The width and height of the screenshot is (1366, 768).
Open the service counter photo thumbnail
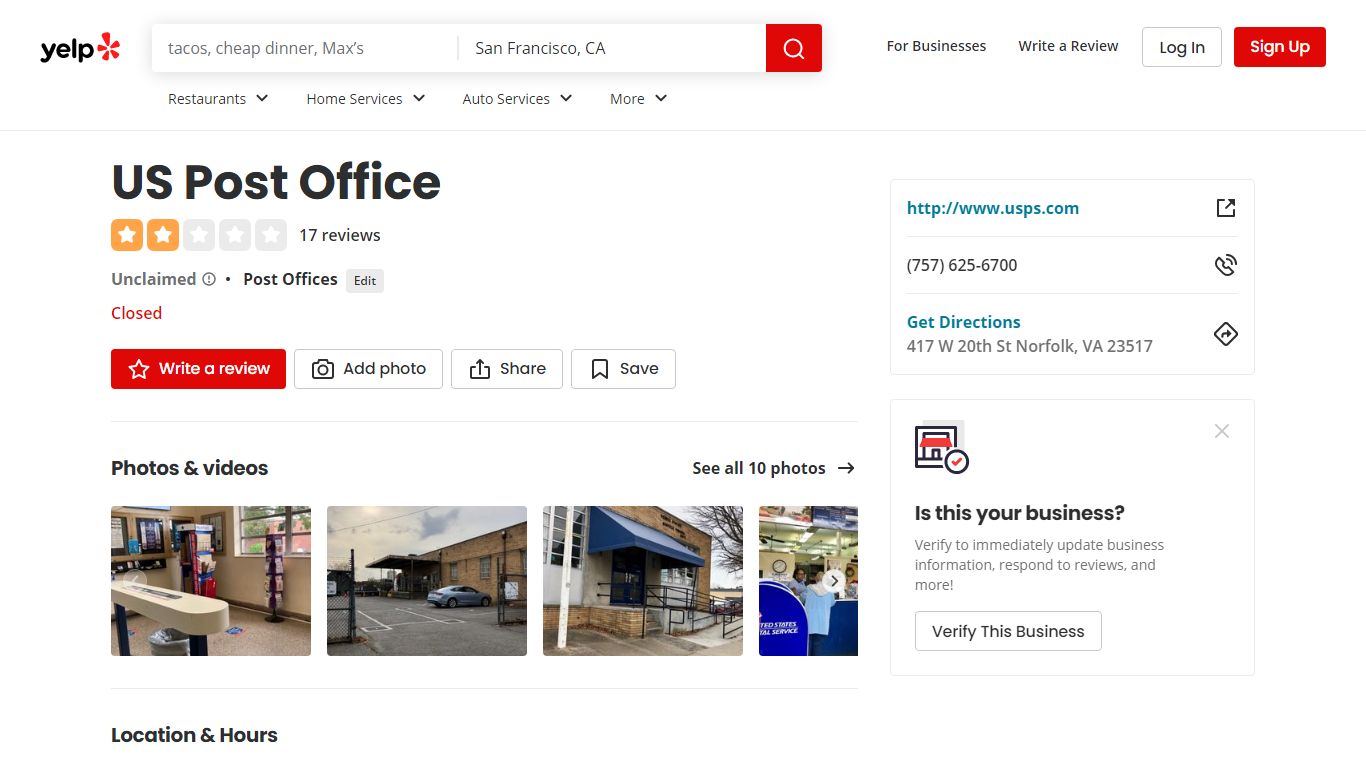pyautogui.click(x=808, y=581)
